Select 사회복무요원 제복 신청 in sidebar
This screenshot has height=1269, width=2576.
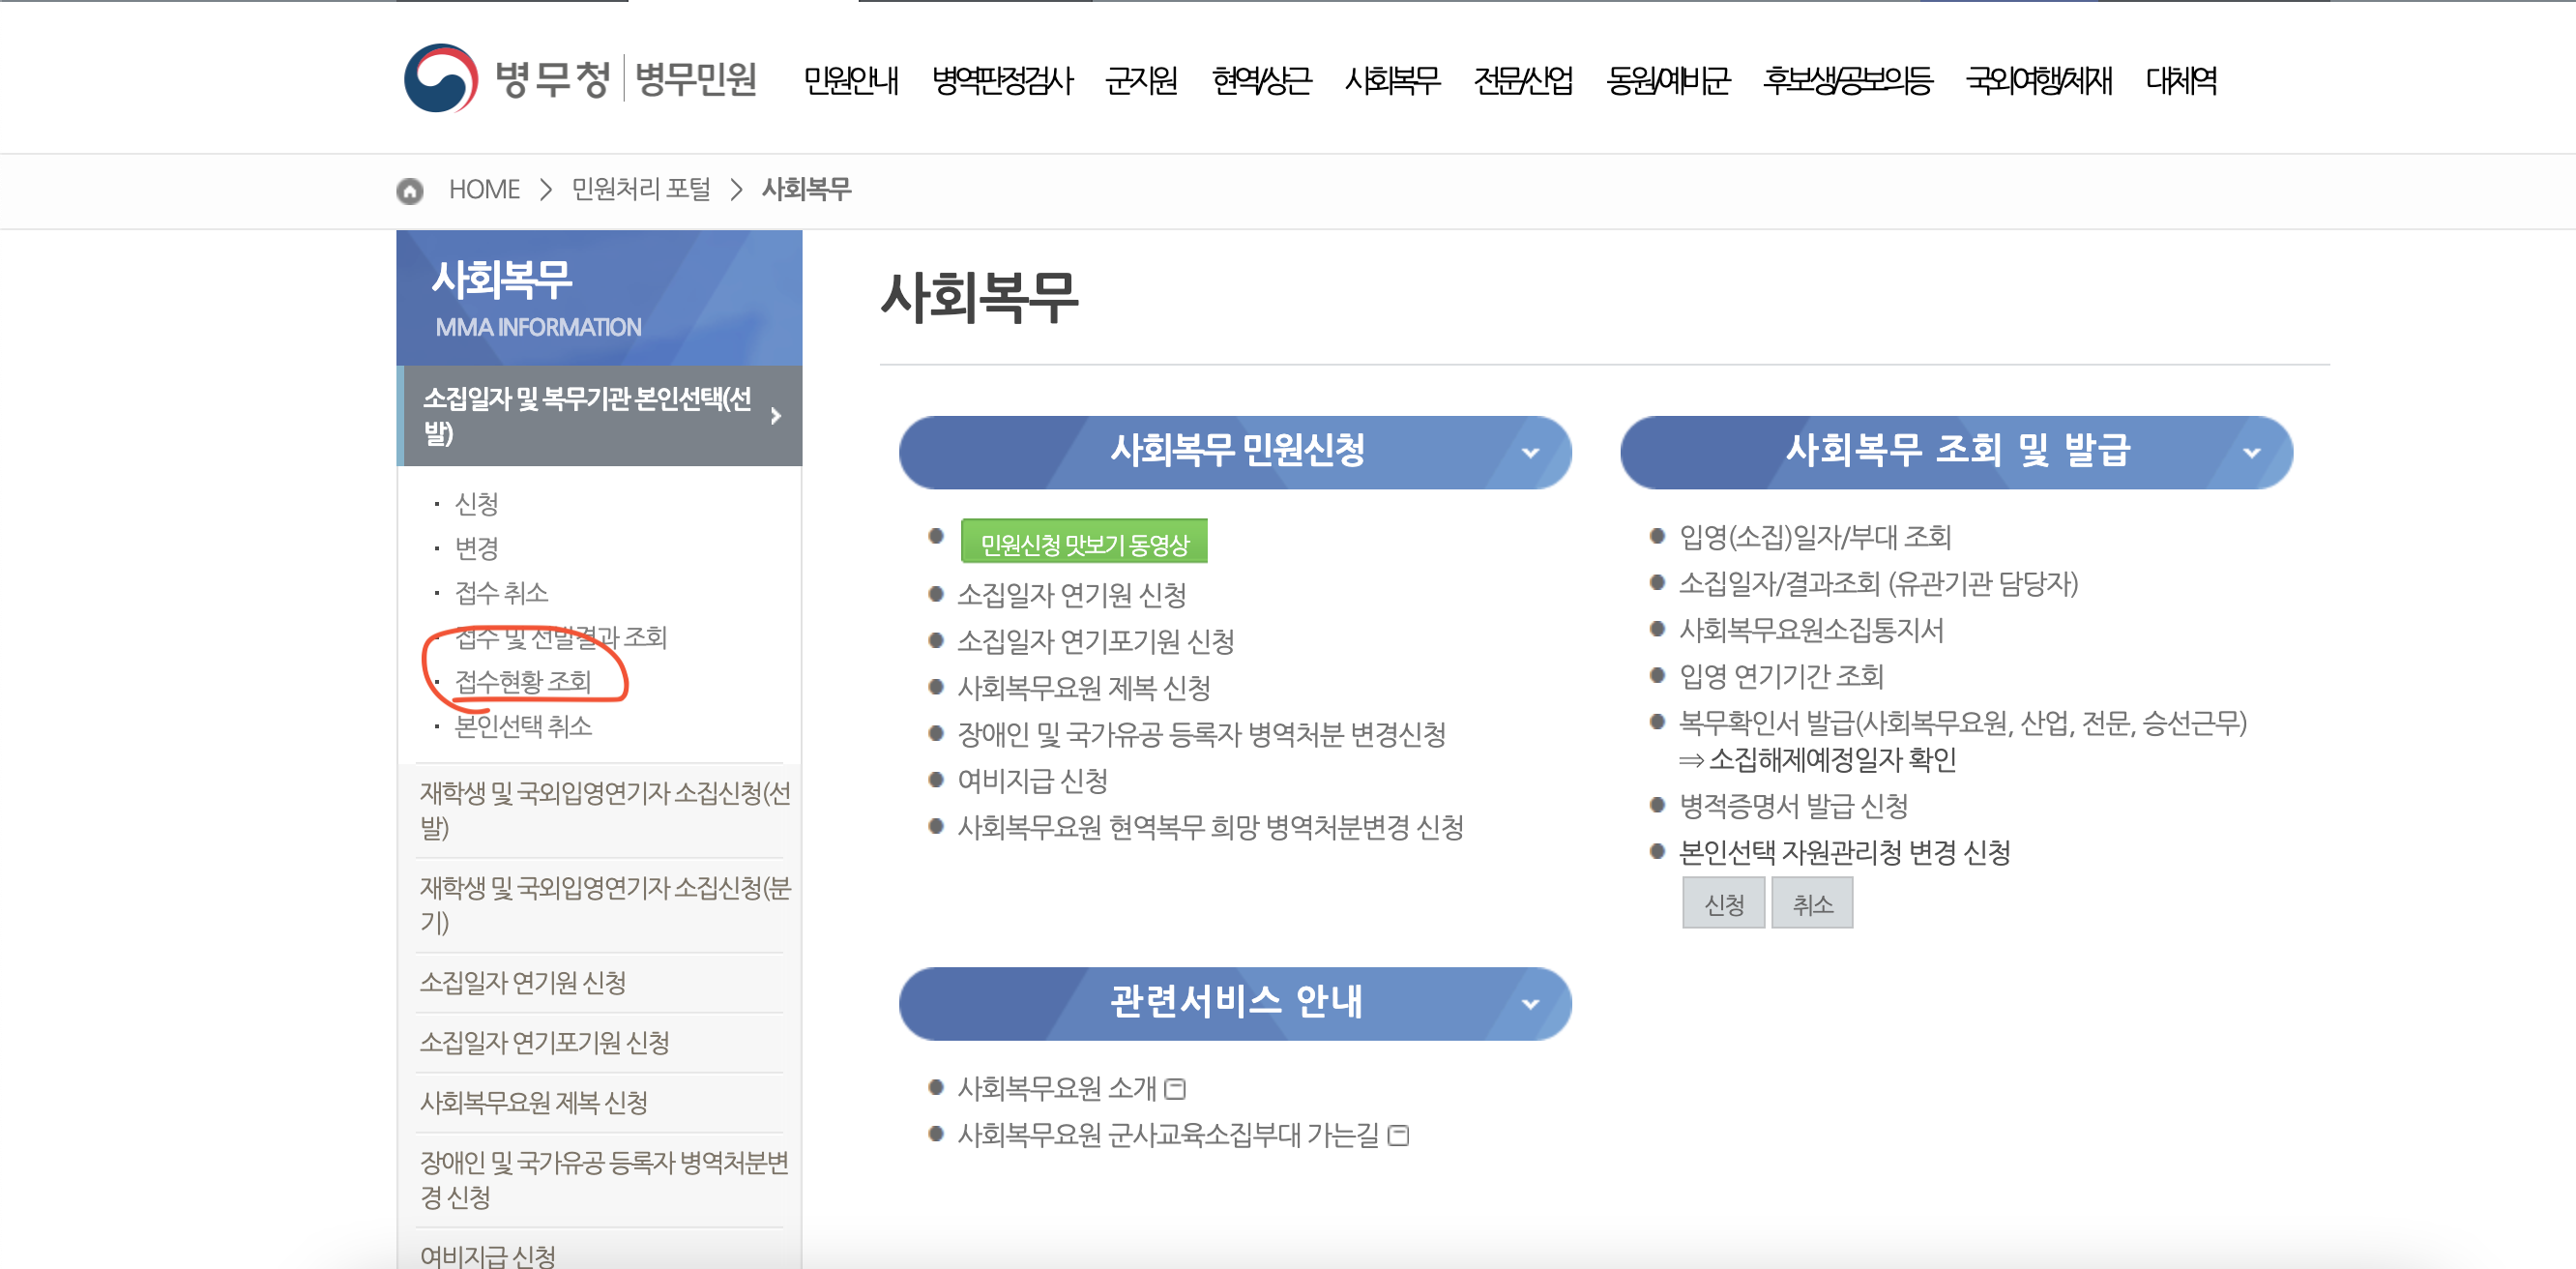pos(533,1102)
